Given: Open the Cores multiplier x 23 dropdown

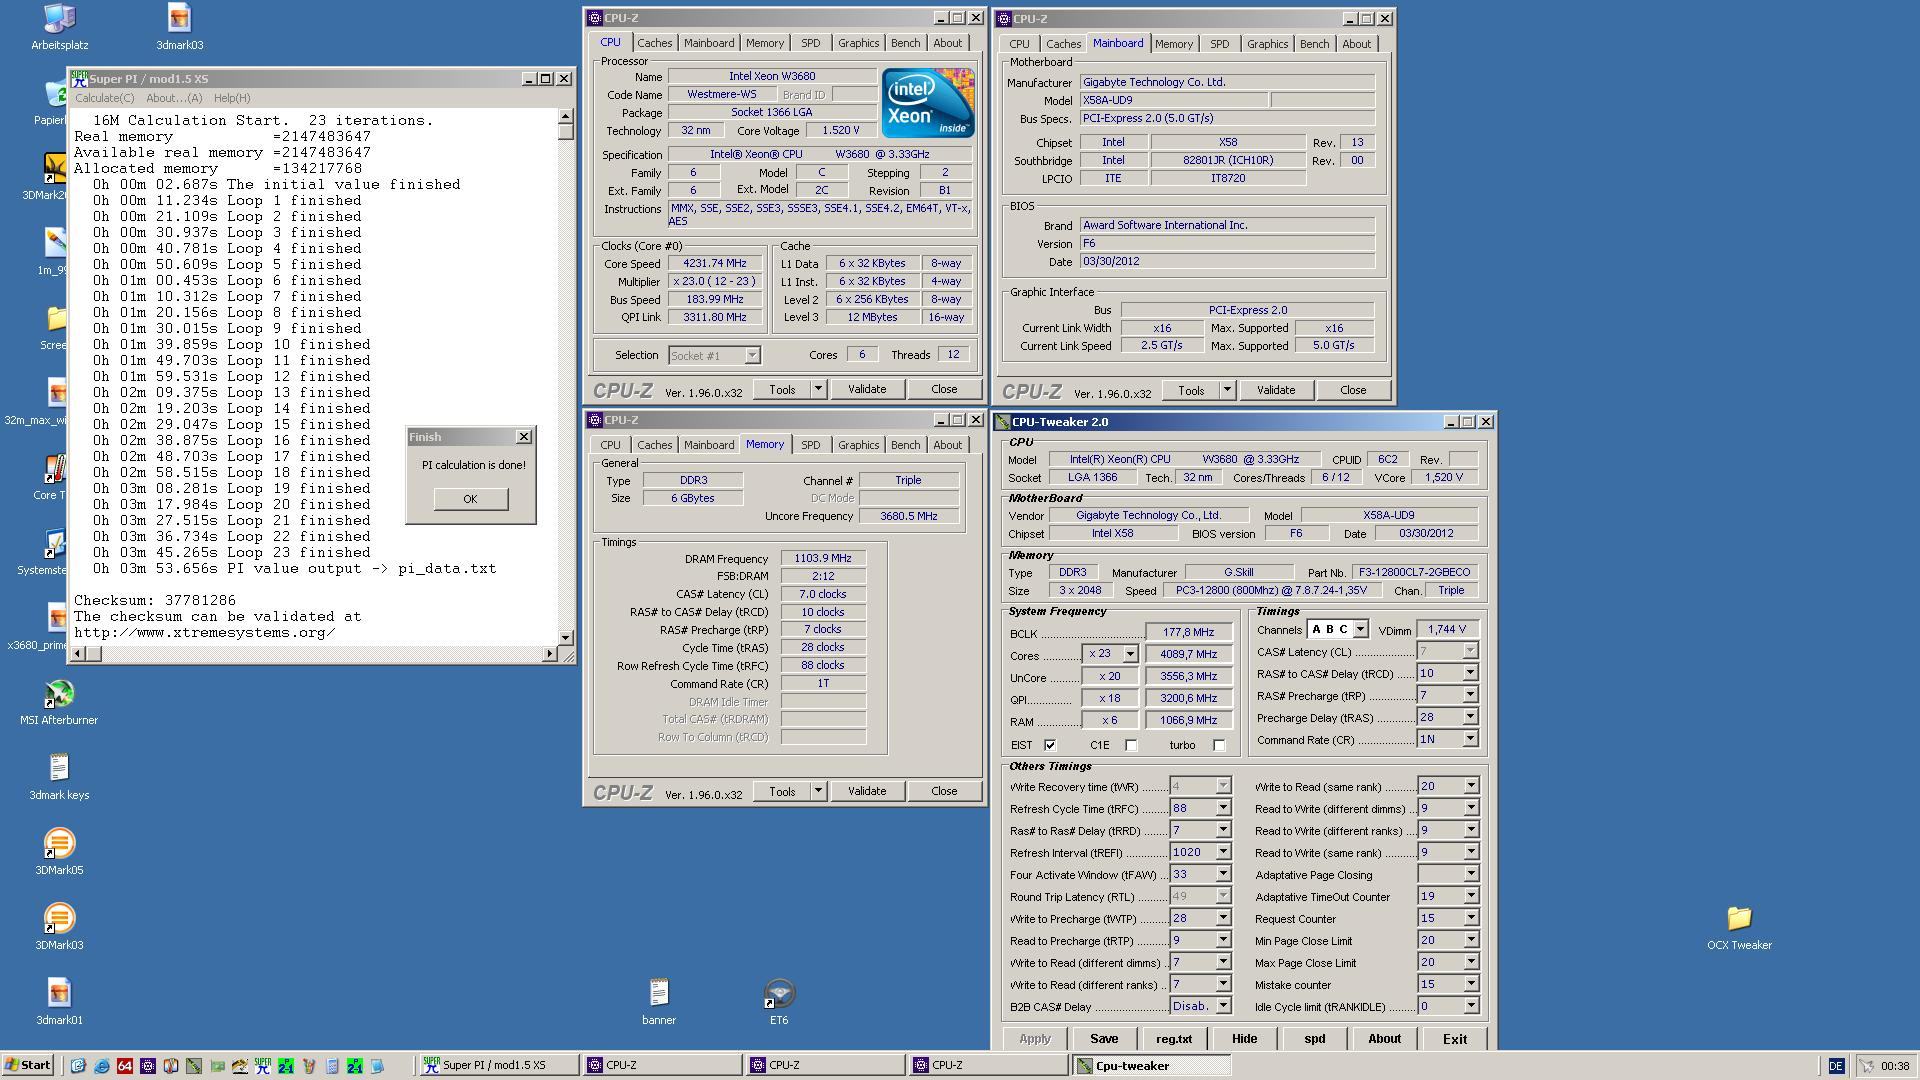Looking at the screenshot, I should [1130, 654].
